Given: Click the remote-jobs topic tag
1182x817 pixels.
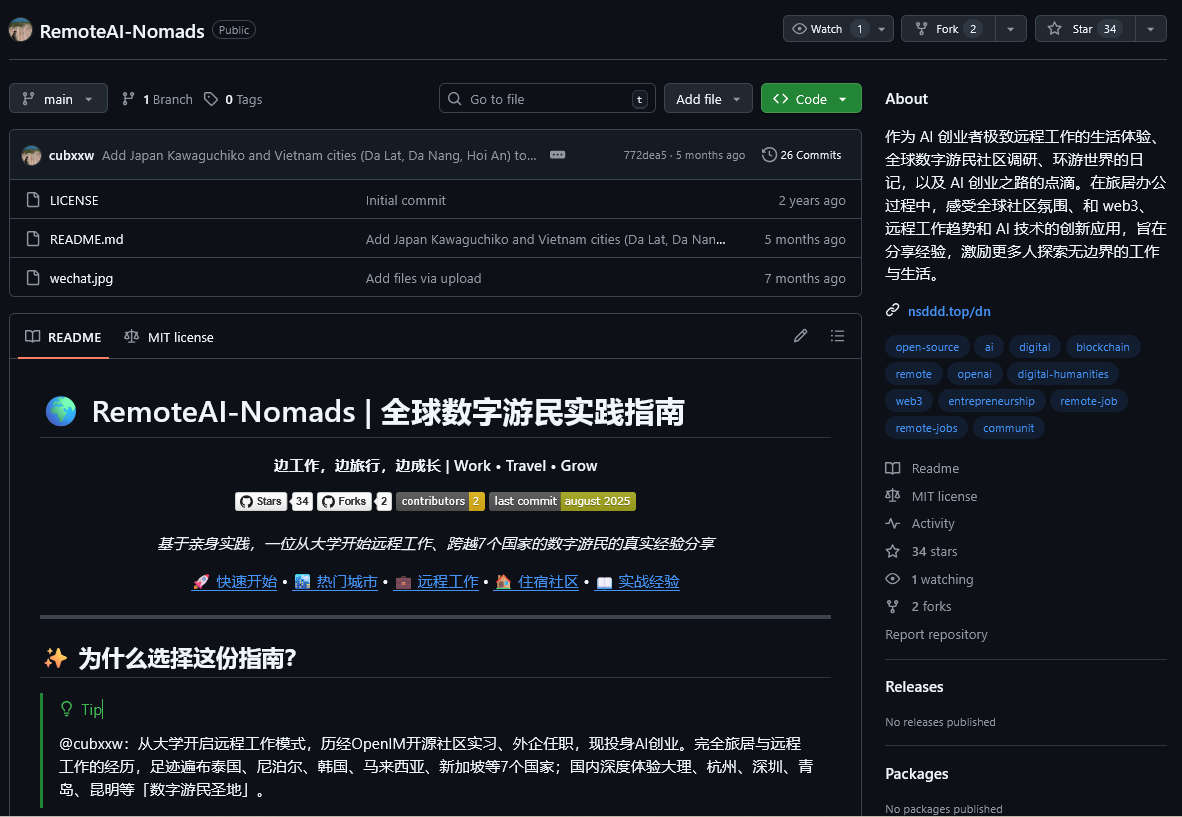Looking at the screenshot, I should pyautogui.click(x=926, y=429).
